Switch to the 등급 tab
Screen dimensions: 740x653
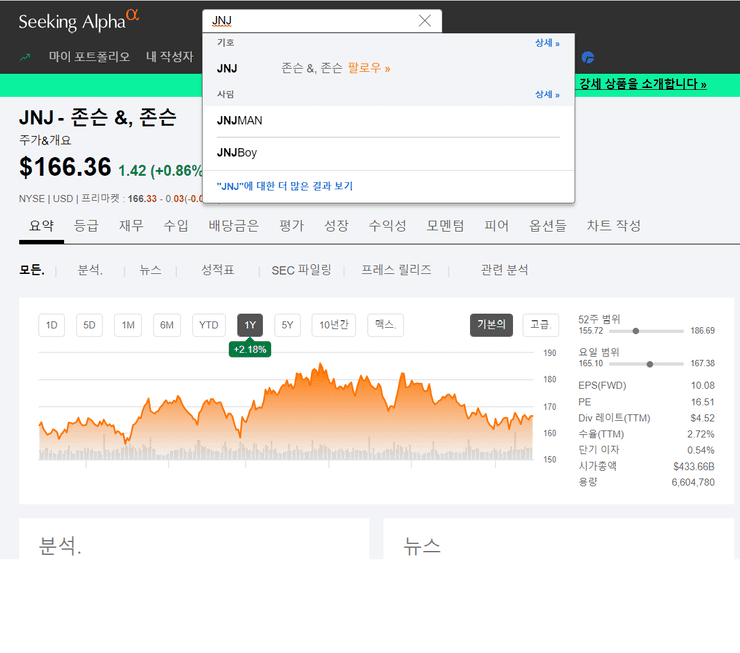(x=86, y=226)
